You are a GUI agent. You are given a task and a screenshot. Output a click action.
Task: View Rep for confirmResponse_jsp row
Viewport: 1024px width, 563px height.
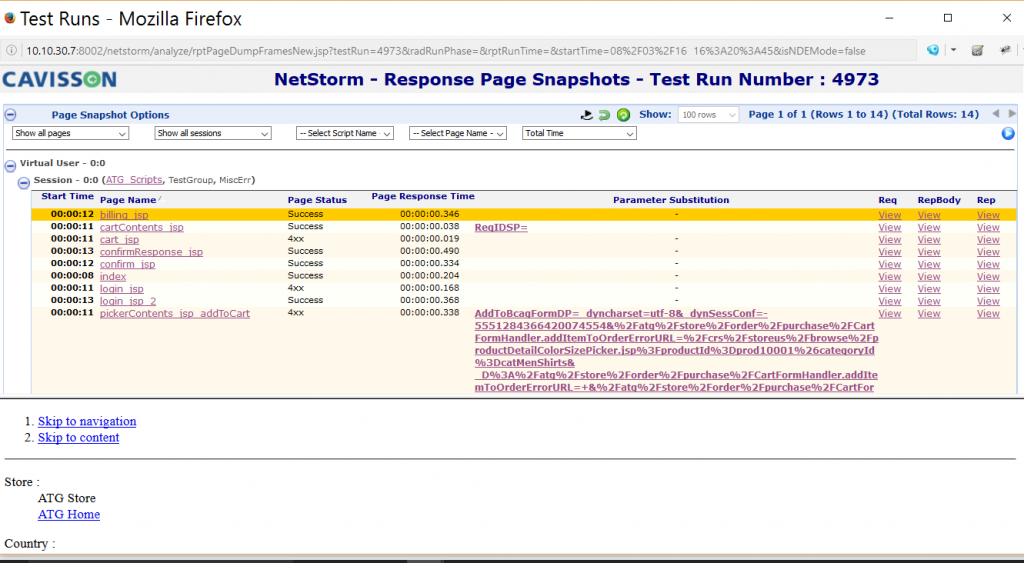pos(988,252)
